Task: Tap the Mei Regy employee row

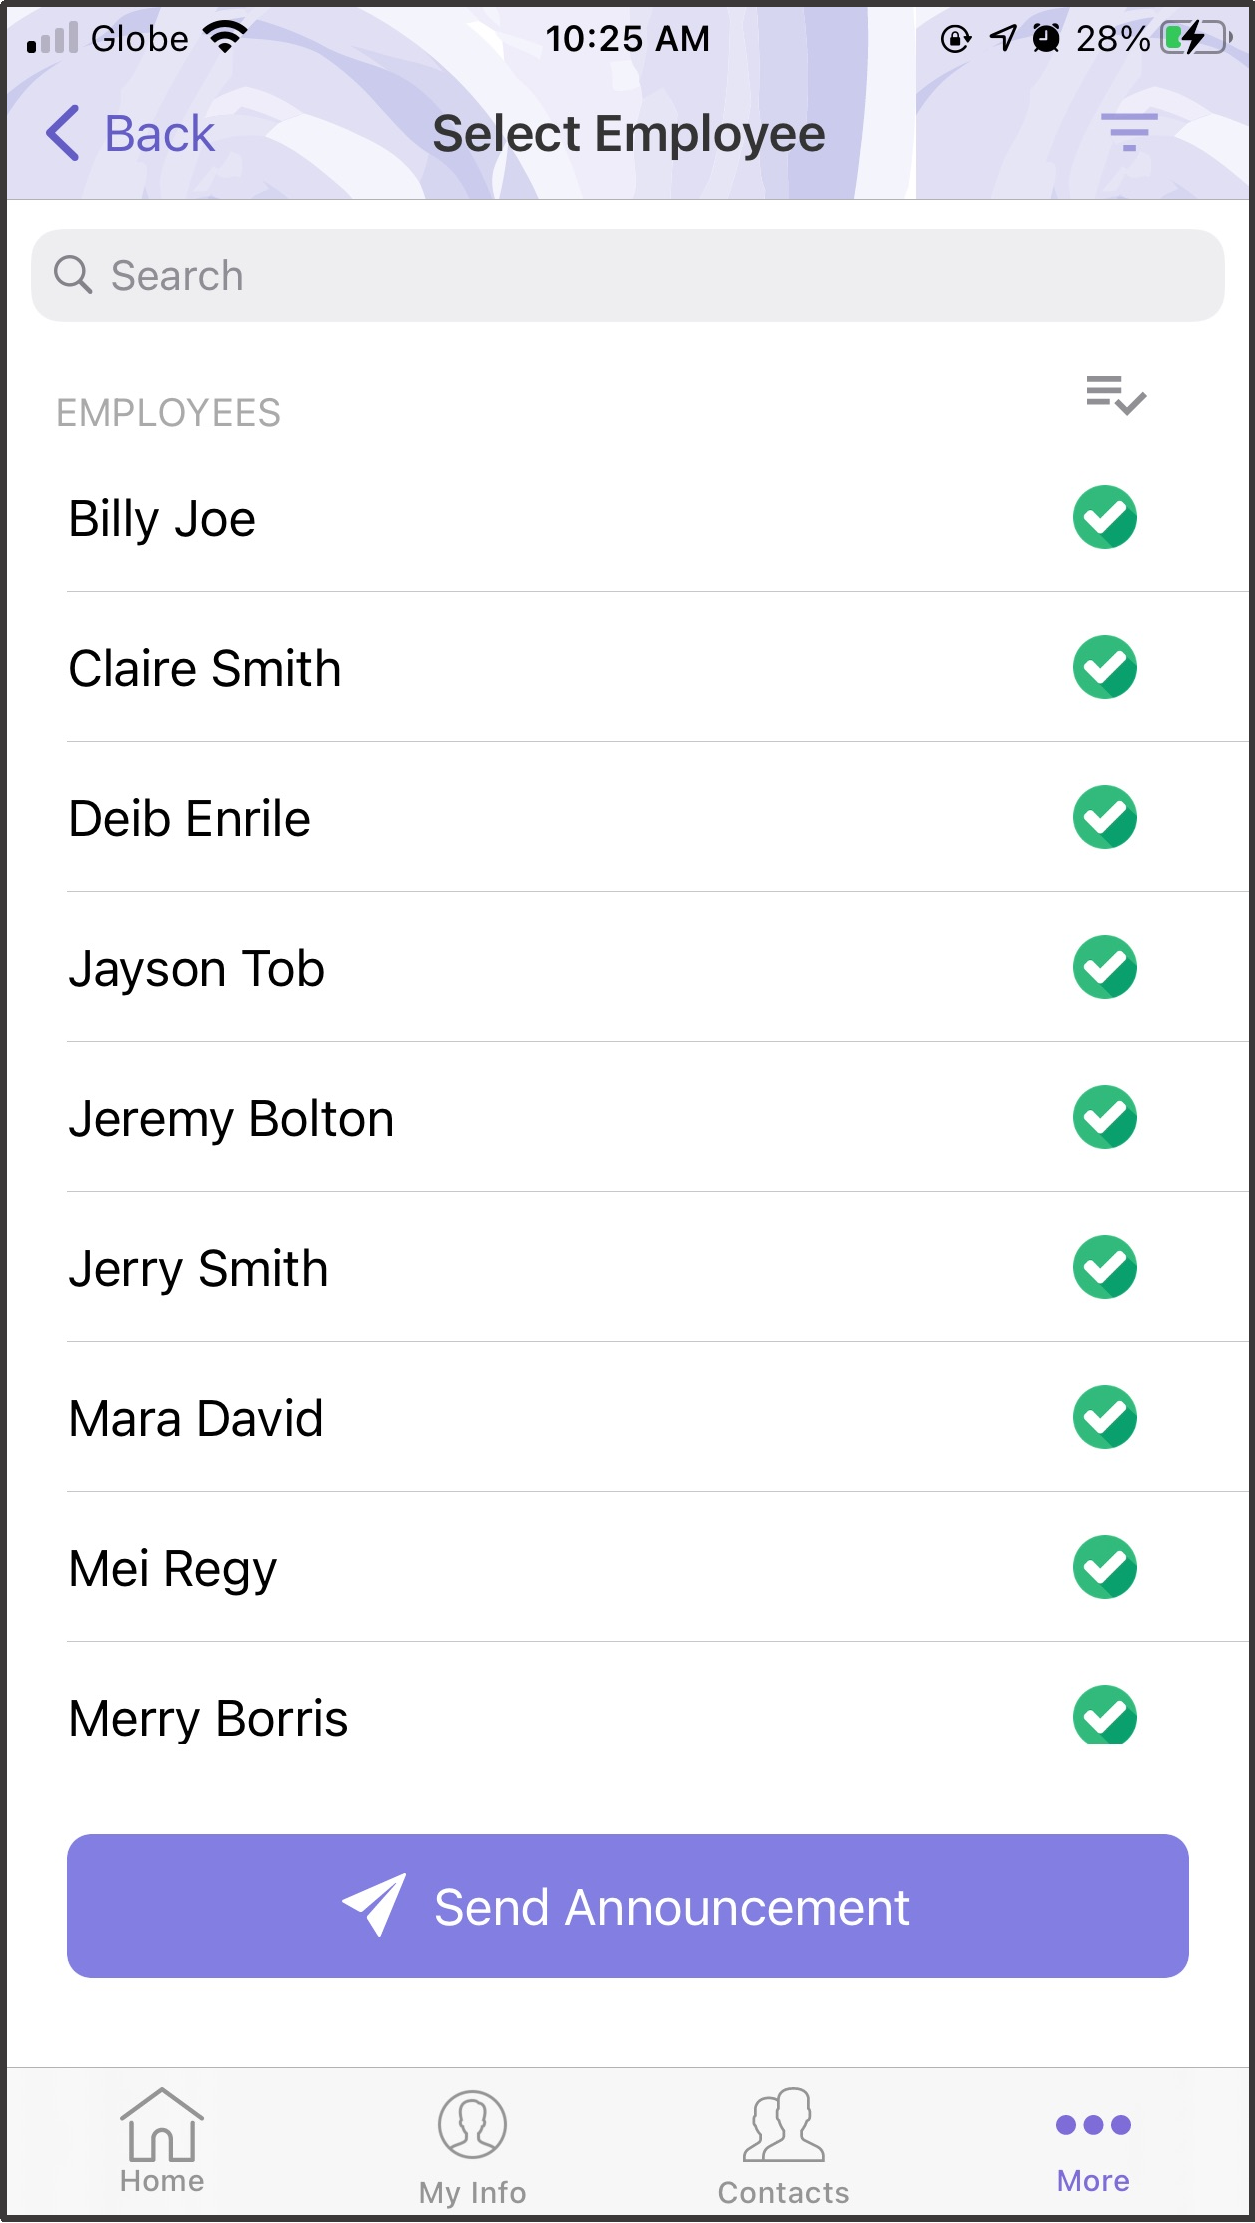Action: click(657, 1567)
